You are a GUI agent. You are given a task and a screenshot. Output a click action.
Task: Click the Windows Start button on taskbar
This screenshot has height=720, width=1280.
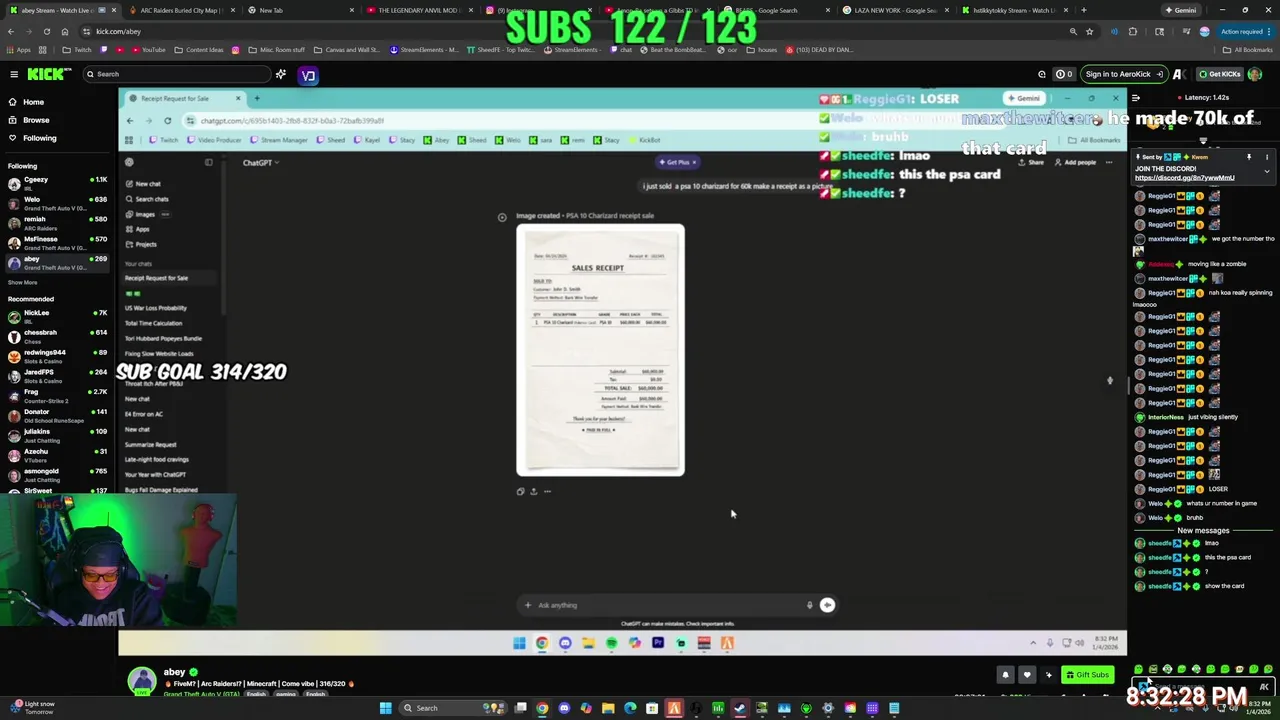[x=385, y=708]
